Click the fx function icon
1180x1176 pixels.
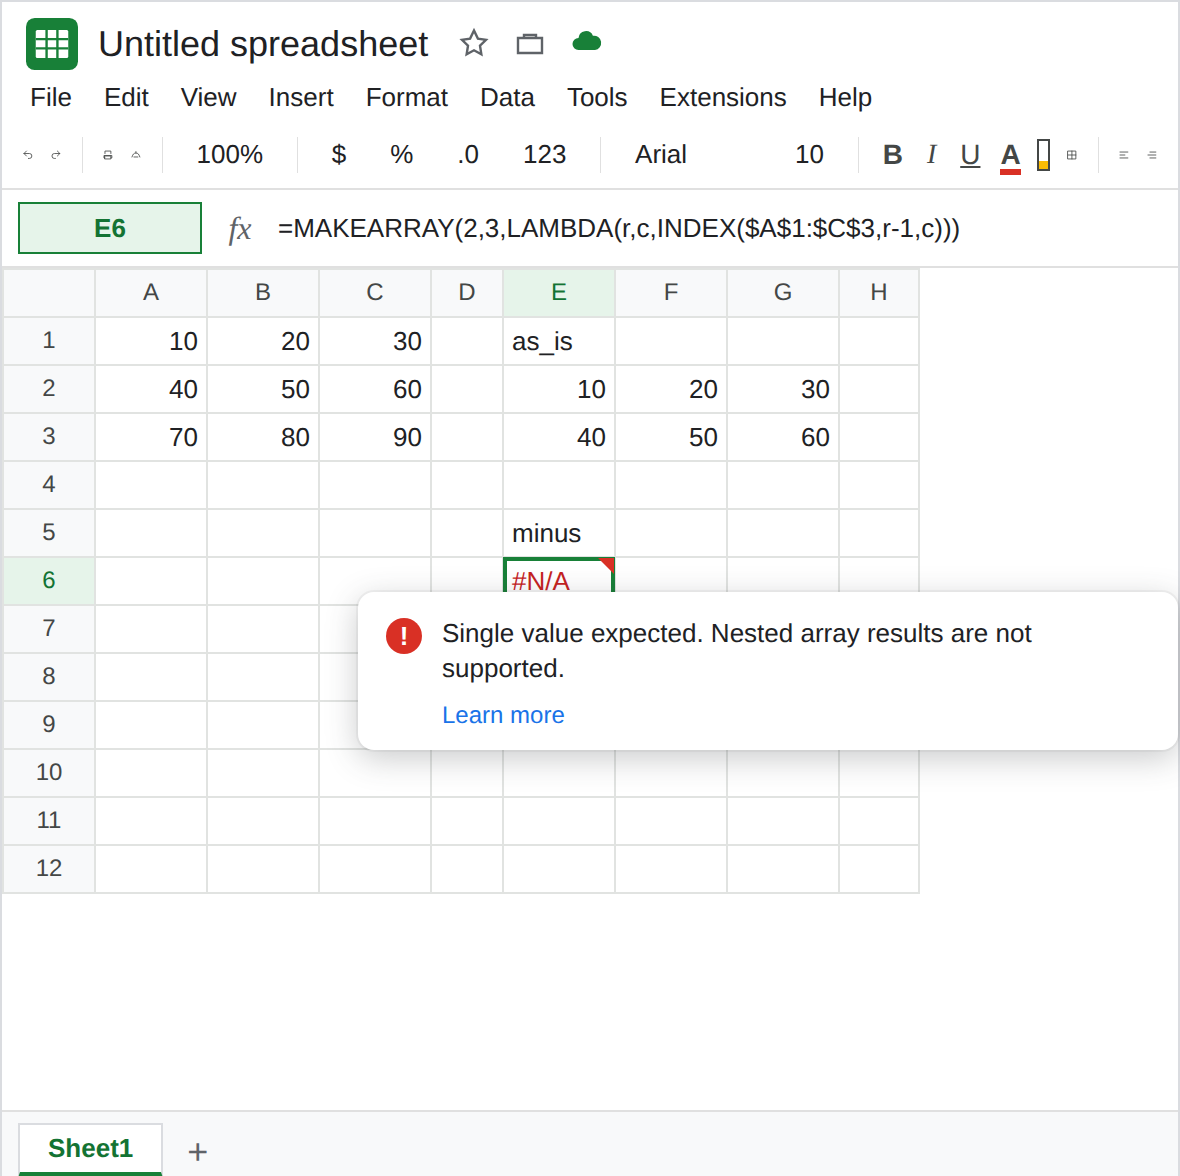[239, 229]
